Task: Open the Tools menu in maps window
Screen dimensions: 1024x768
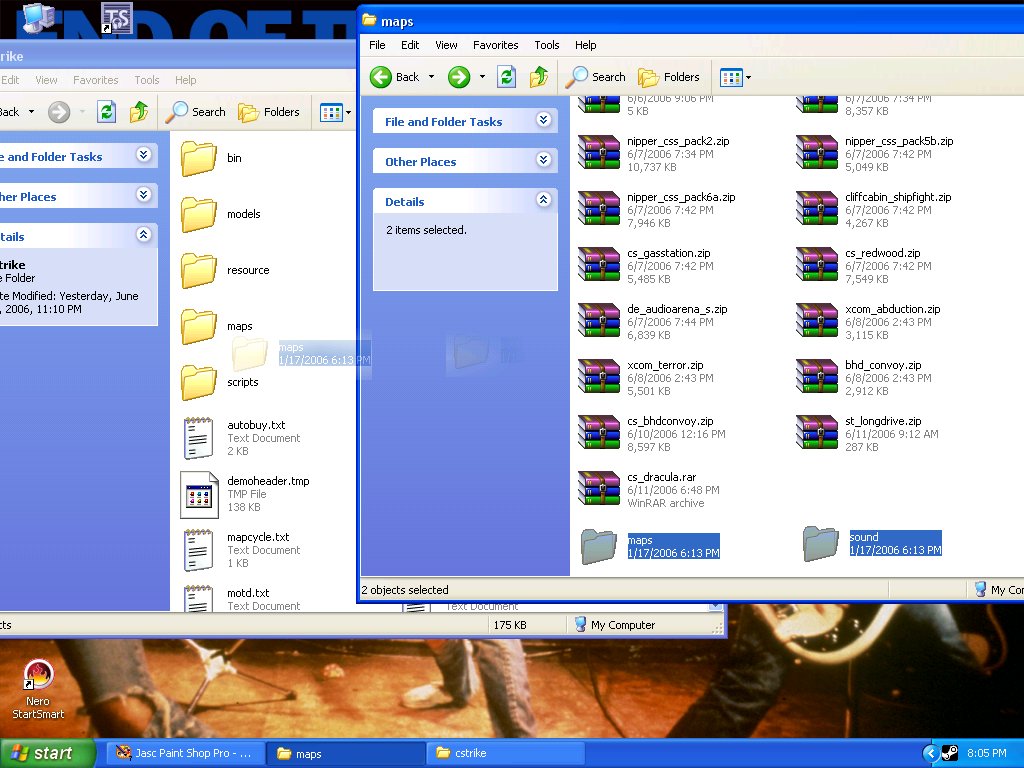Action: coord(546,45)
